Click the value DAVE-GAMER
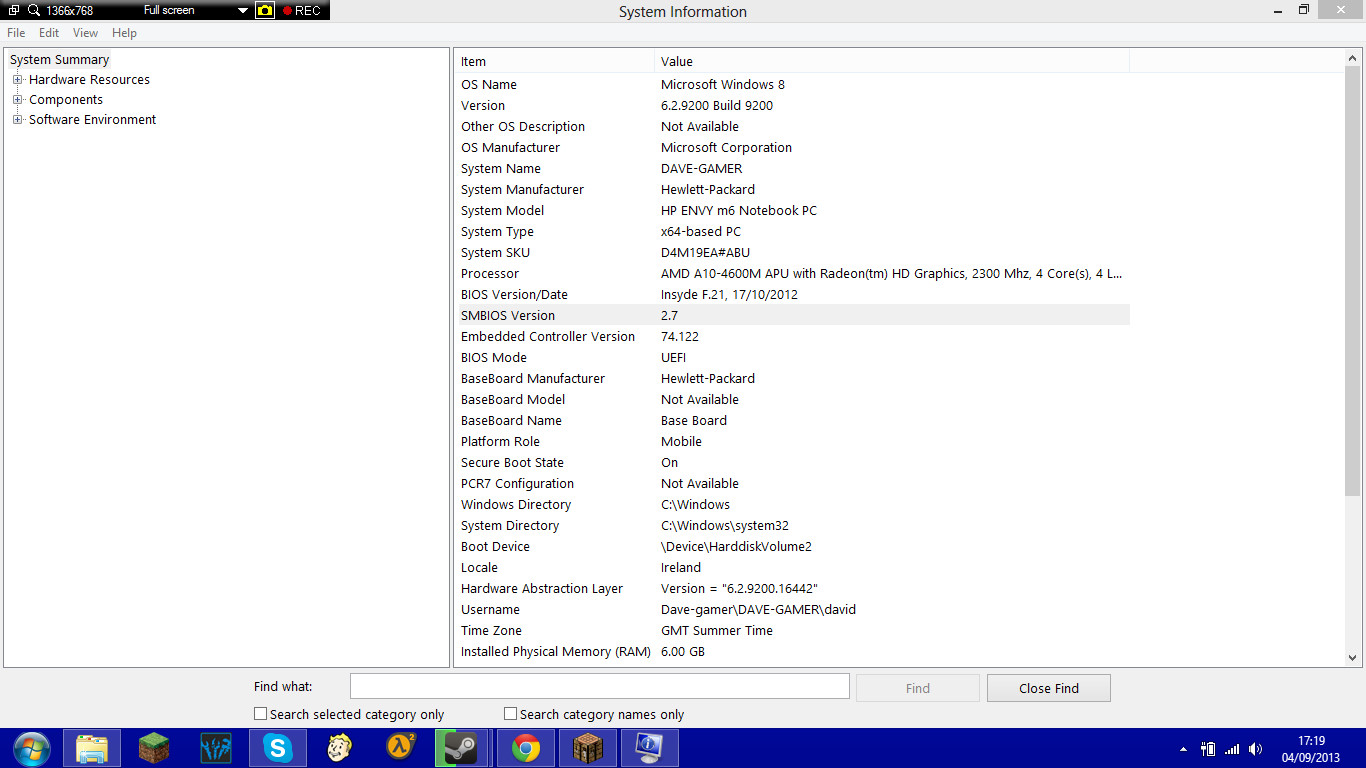The image size is (1366, 768). coord(702,169)
